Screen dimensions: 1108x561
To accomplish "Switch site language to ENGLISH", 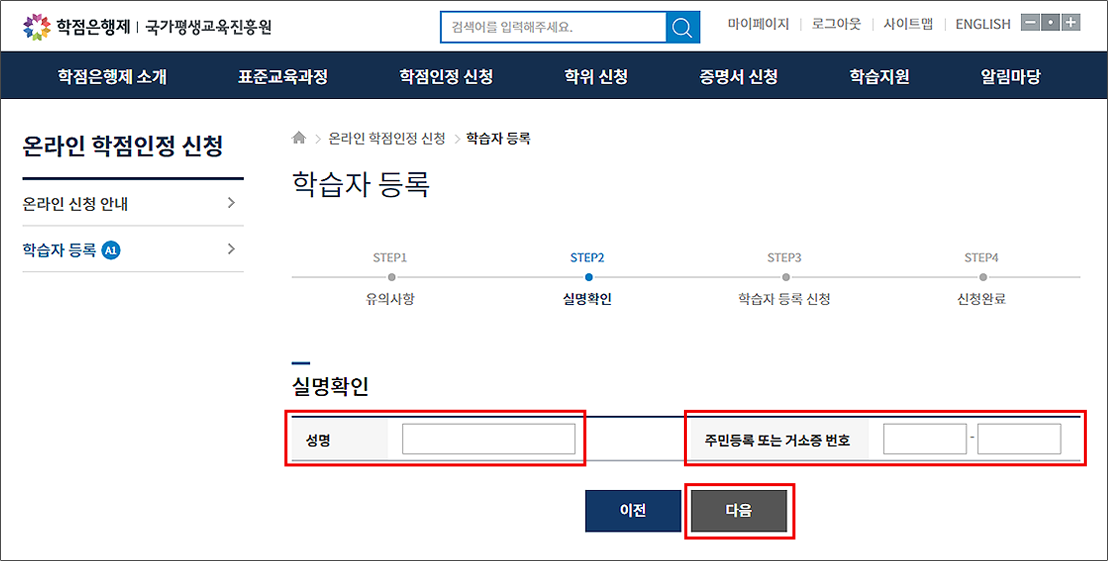I will [982, 24].
